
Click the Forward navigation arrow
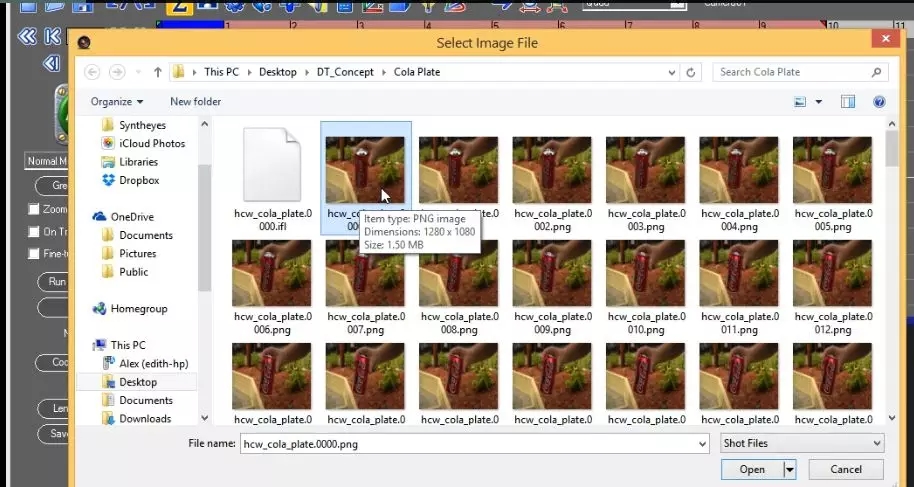point(117,72)
